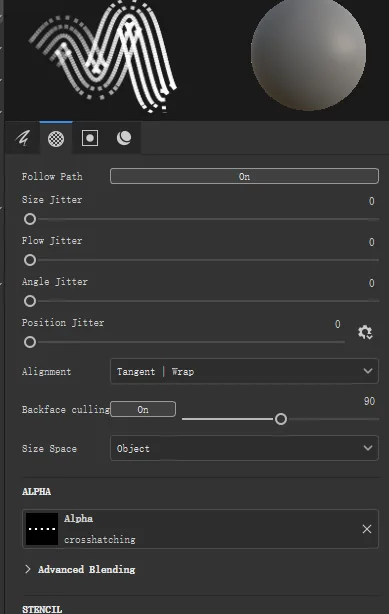Click the Angle Jitter value 0
This screenshot has width=389, height=614.
point(371,283)
